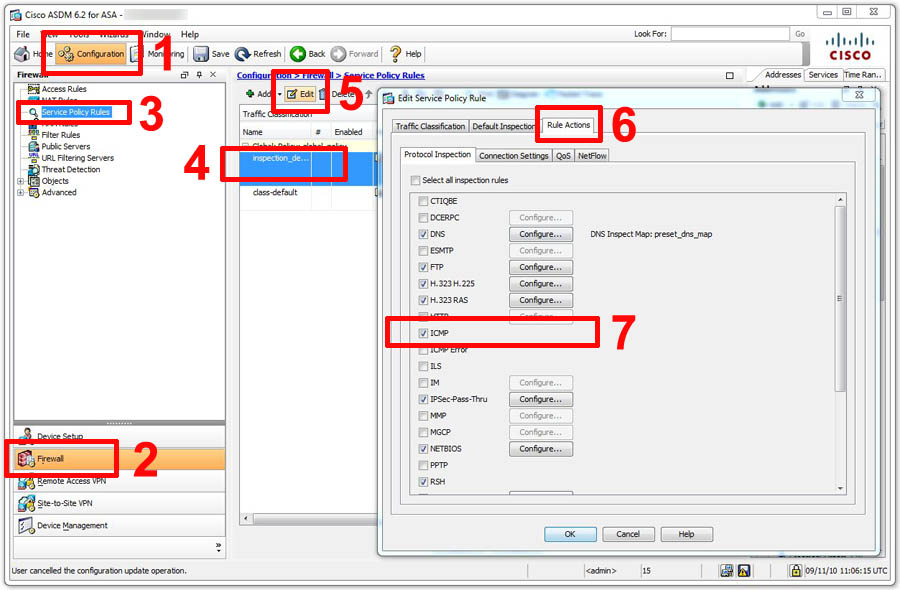Uncheck the NETBIOS inspection checkbox
The image size is (900, 590).
click(423, 449)
